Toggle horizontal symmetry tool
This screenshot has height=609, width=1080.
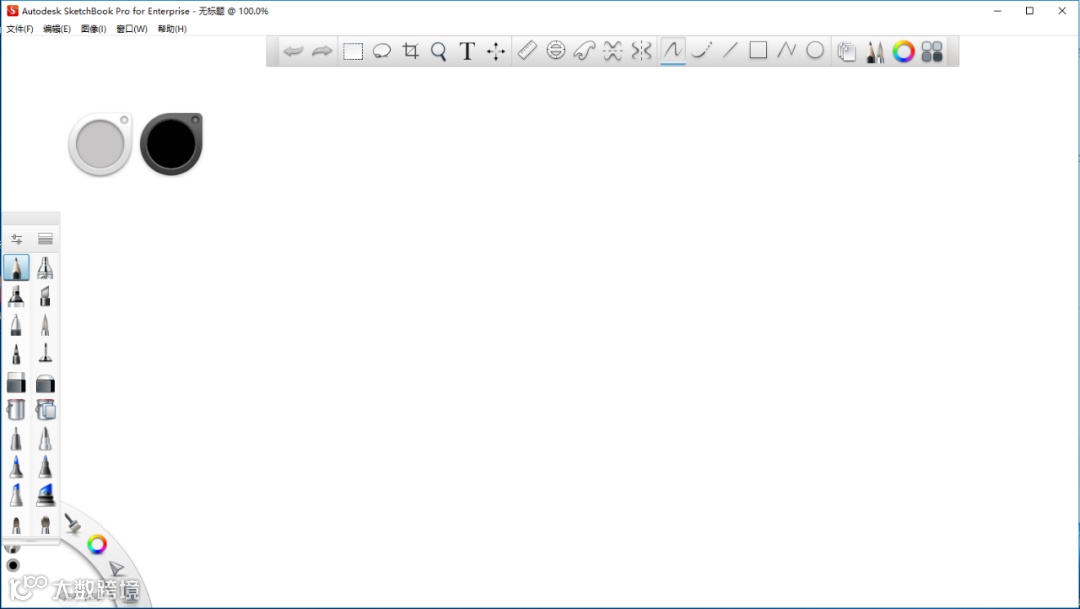point(612,51)
